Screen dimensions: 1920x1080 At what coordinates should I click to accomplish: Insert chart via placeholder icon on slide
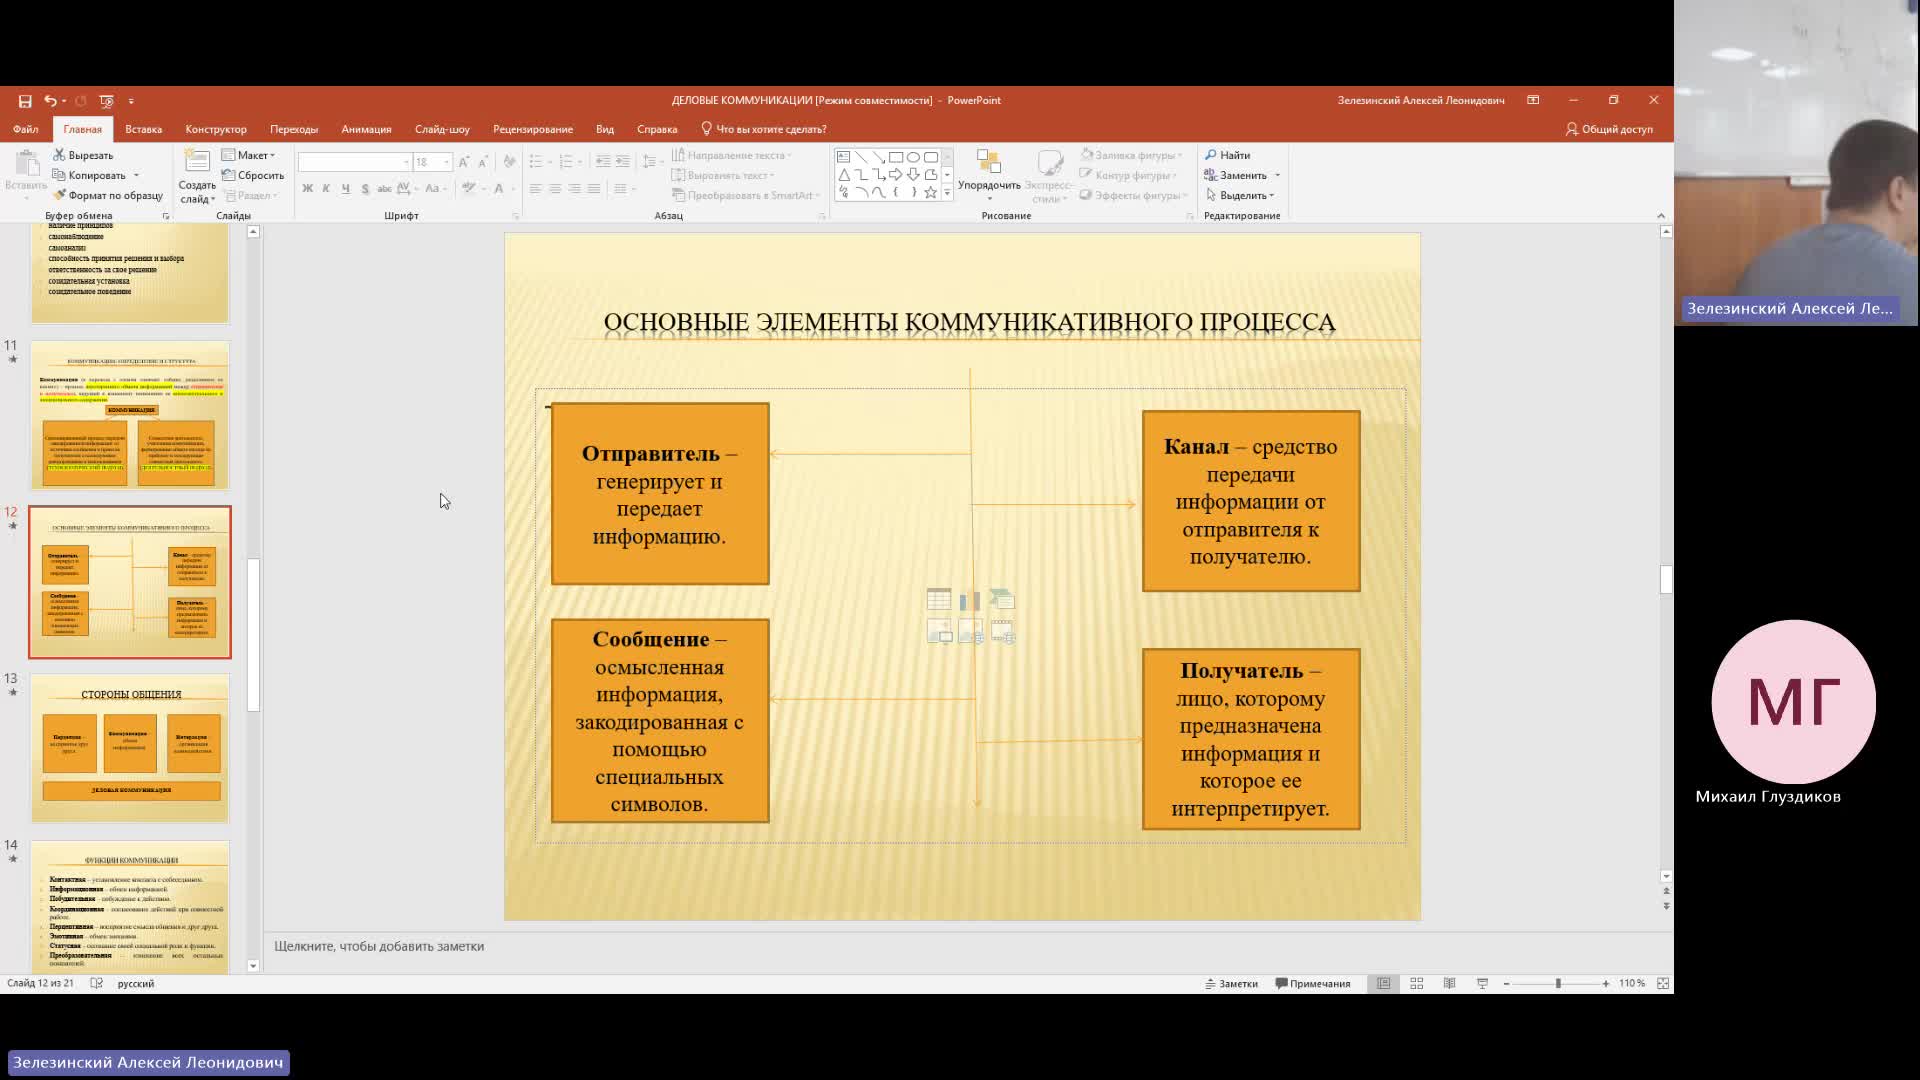[x=970, y=600]
